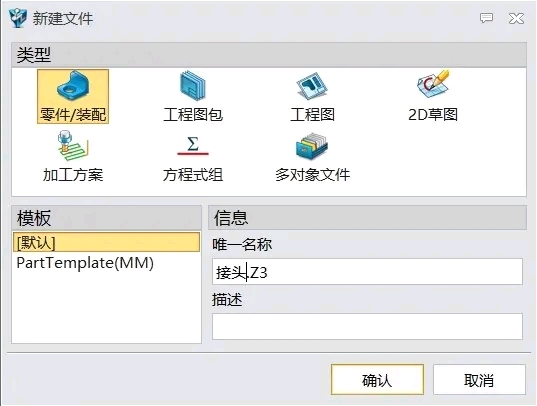Click the 信息 panel header
Image resolution: width=537 pixels, height=406 pixels.
367,218
